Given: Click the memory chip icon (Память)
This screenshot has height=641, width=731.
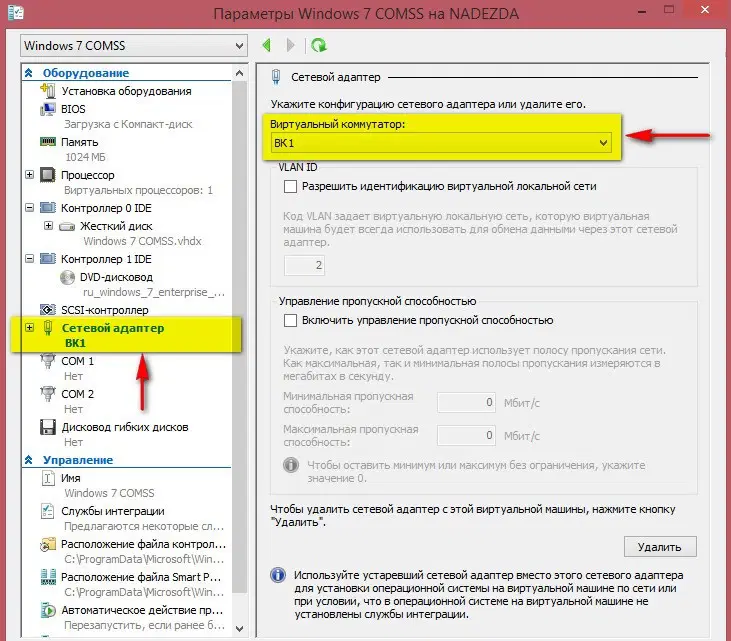Looking at the screenshot, I should point(48,142).
